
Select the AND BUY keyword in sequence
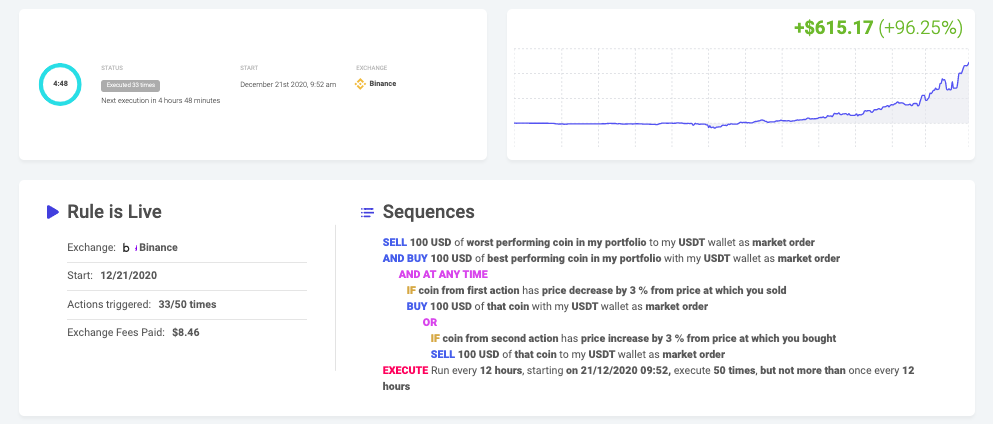click(x=404, y=258)
